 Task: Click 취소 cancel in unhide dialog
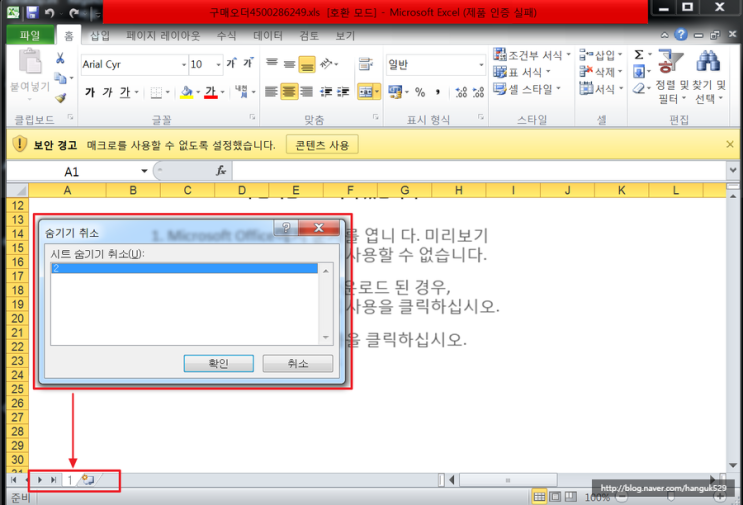pyautogui.click(x=298, y=363)
